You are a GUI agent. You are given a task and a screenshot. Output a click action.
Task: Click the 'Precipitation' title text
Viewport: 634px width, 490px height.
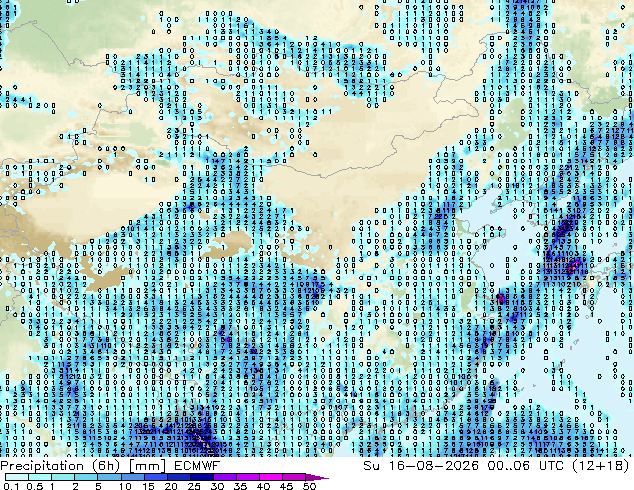click(42, 466)
